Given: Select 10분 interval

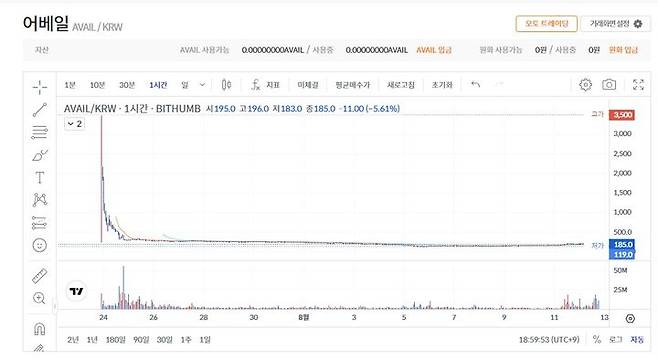Looking at the screenshot, I should (x=97, y=85).
